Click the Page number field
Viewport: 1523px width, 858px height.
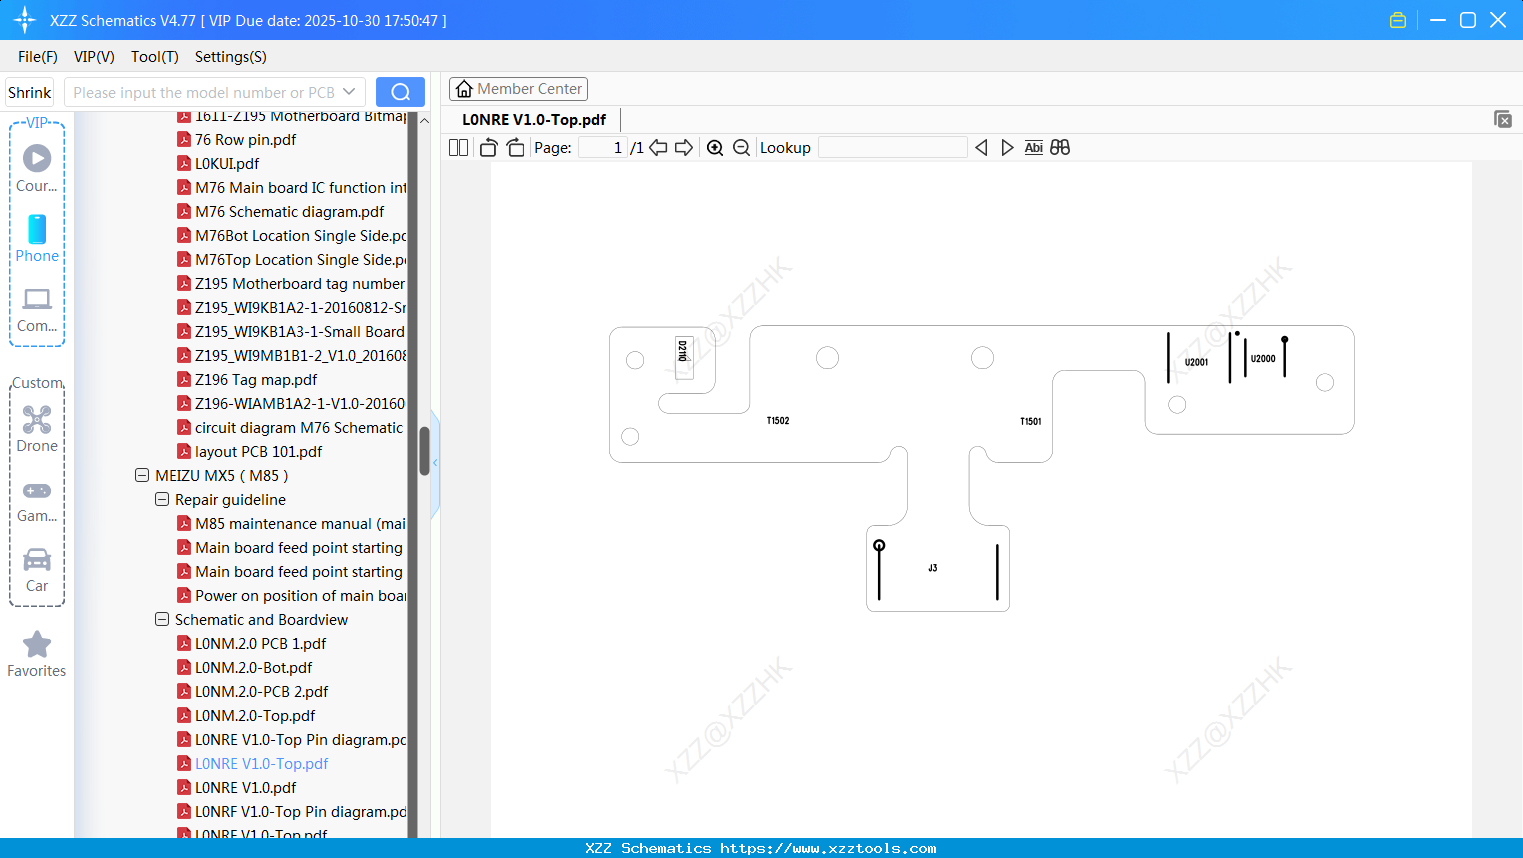[x=603, y=148]
